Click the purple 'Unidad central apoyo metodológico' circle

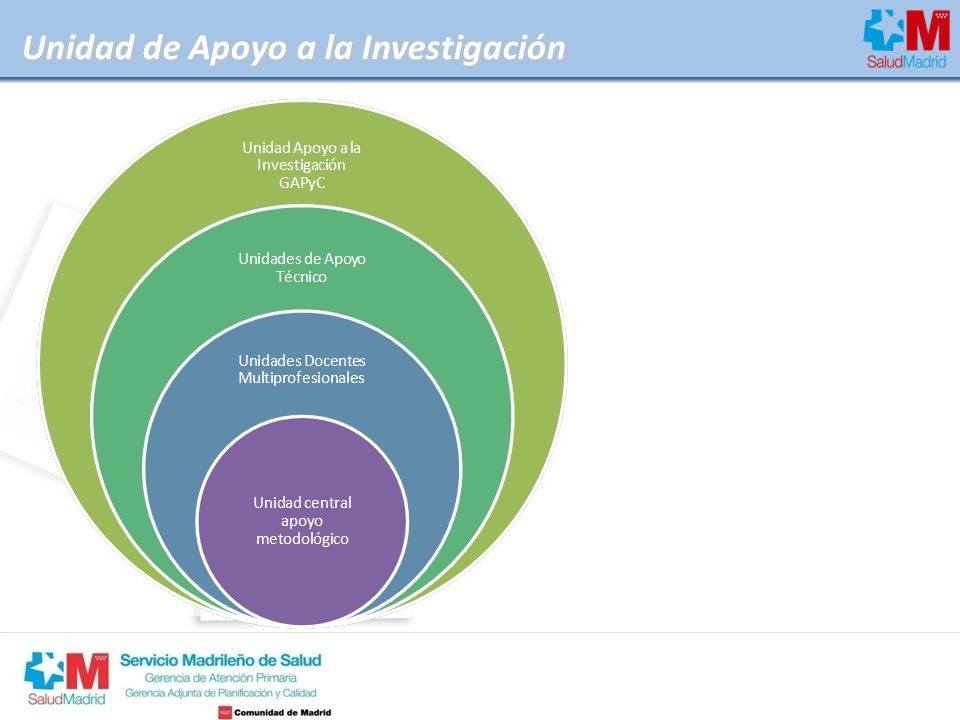click(302, 520)
